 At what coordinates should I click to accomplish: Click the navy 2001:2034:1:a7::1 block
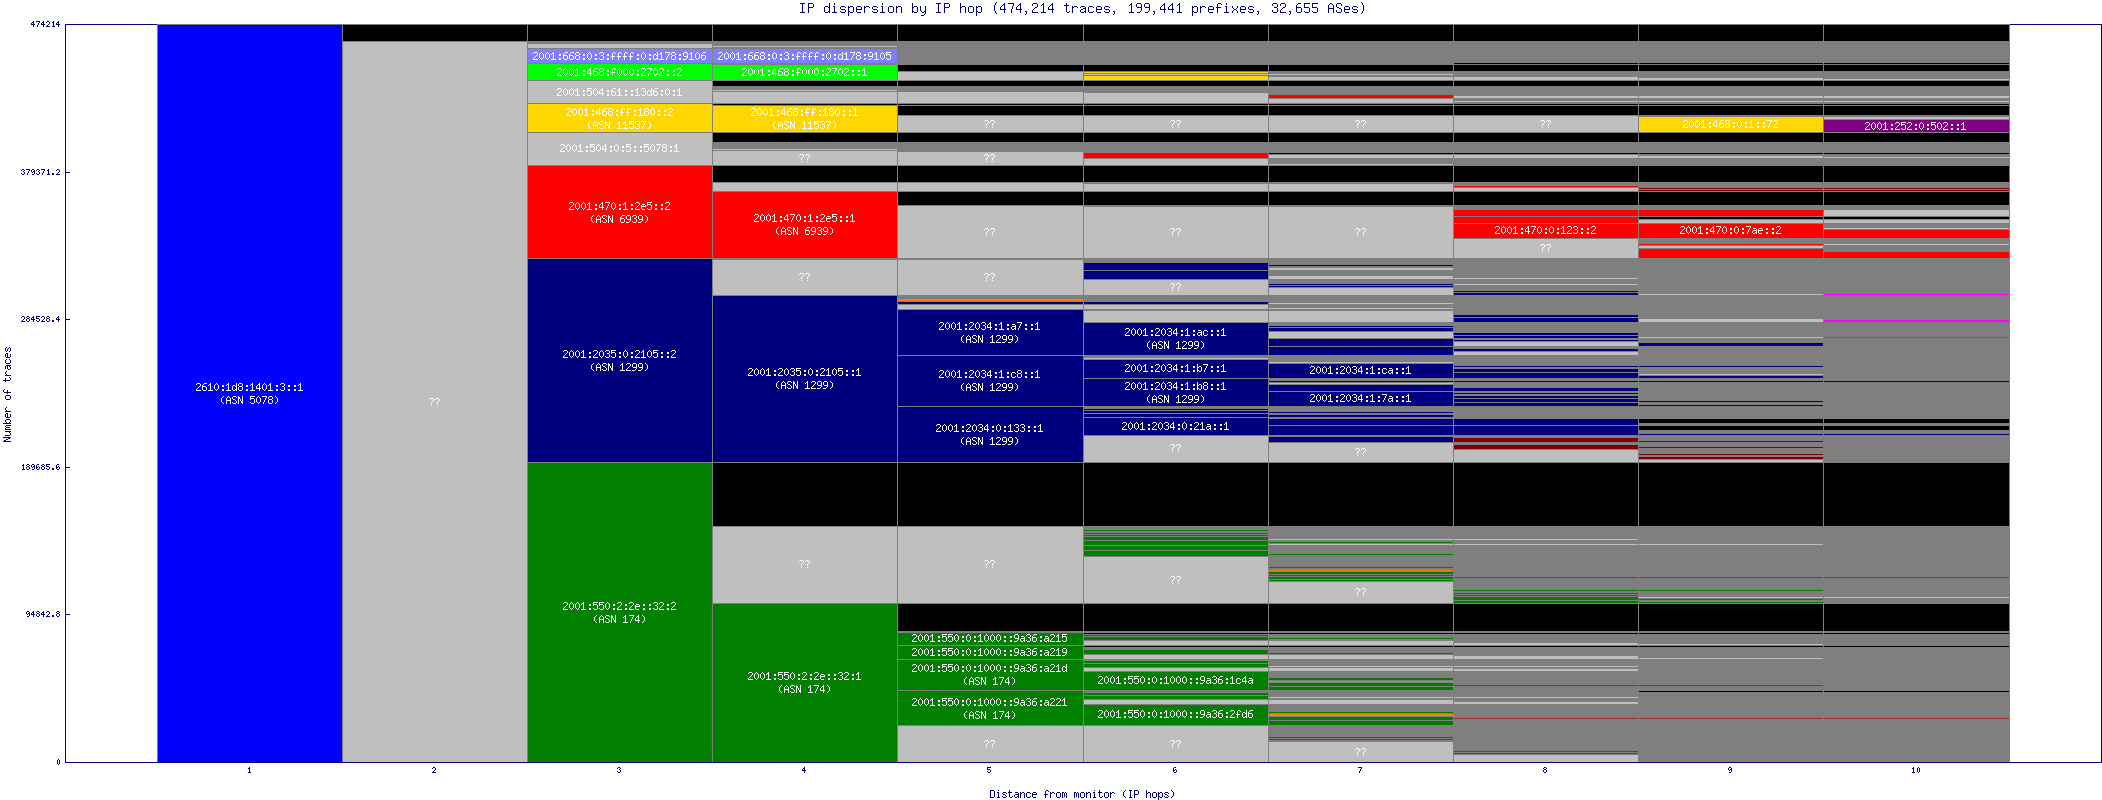pos(990,332)
